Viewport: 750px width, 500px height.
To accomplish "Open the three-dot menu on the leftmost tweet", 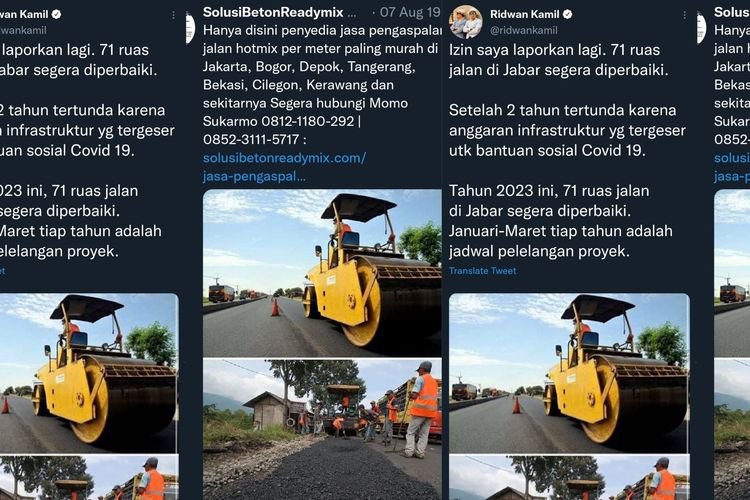I will click(x=173, y=16).
